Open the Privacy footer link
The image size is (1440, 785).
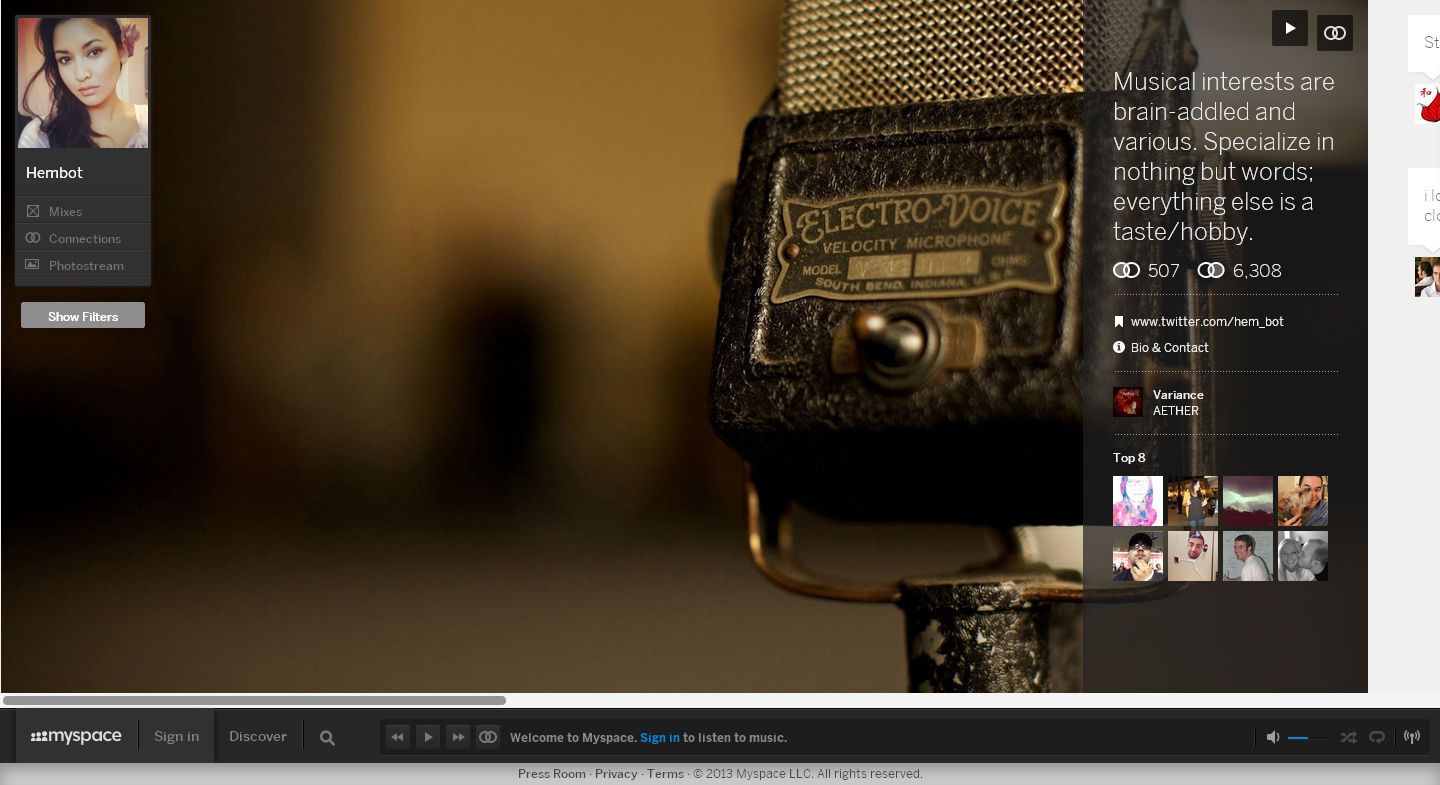click(616, 774)
